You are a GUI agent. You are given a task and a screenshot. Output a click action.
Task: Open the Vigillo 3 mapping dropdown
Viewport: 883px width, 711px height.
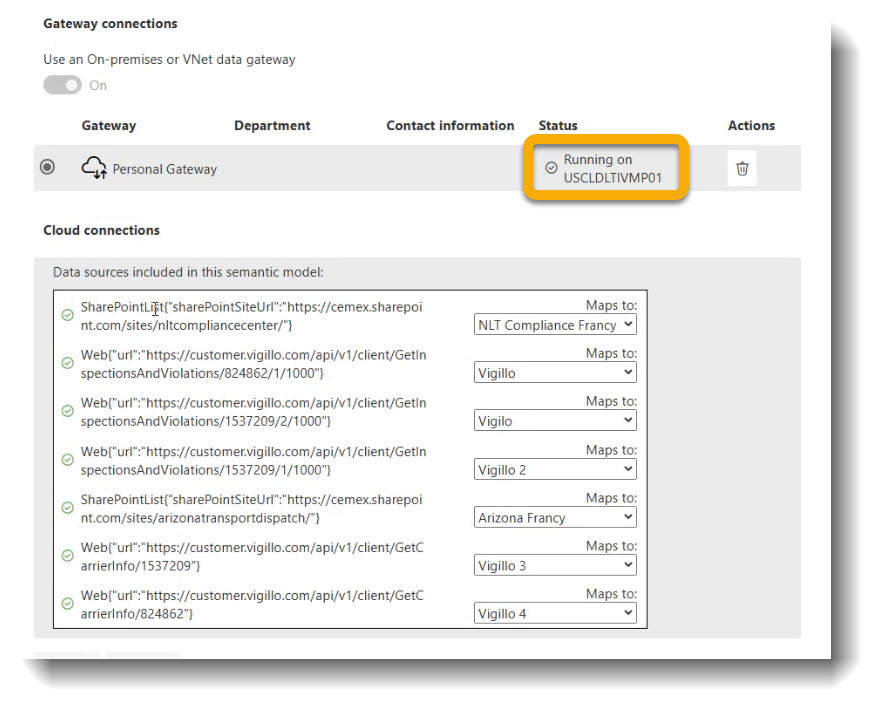point(555,565)
